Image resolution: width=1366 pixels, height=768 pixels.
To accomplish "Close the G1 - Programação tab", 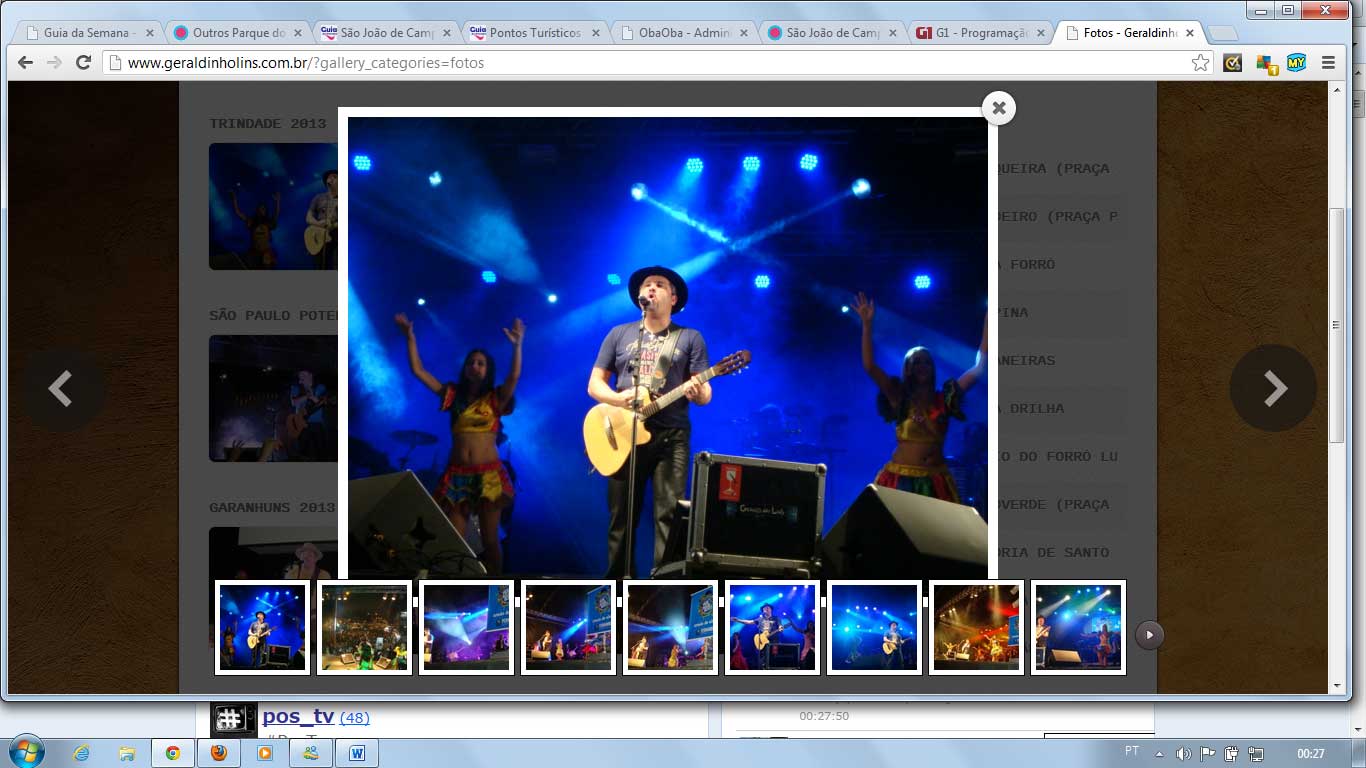I will point(1042,33).
